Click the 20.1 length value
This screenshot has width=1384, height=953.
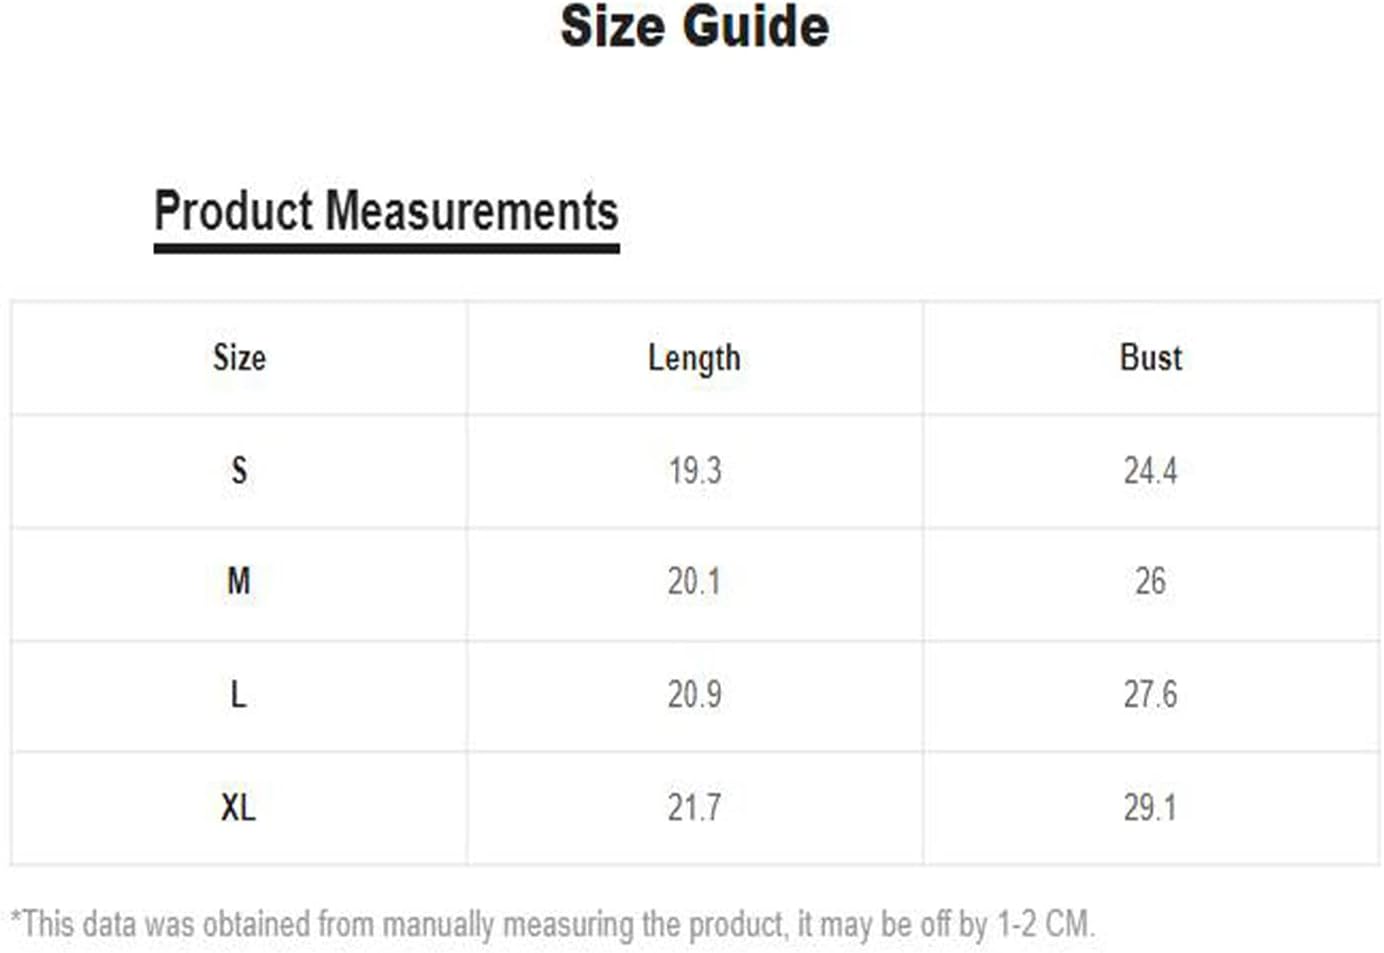point(694,581)
